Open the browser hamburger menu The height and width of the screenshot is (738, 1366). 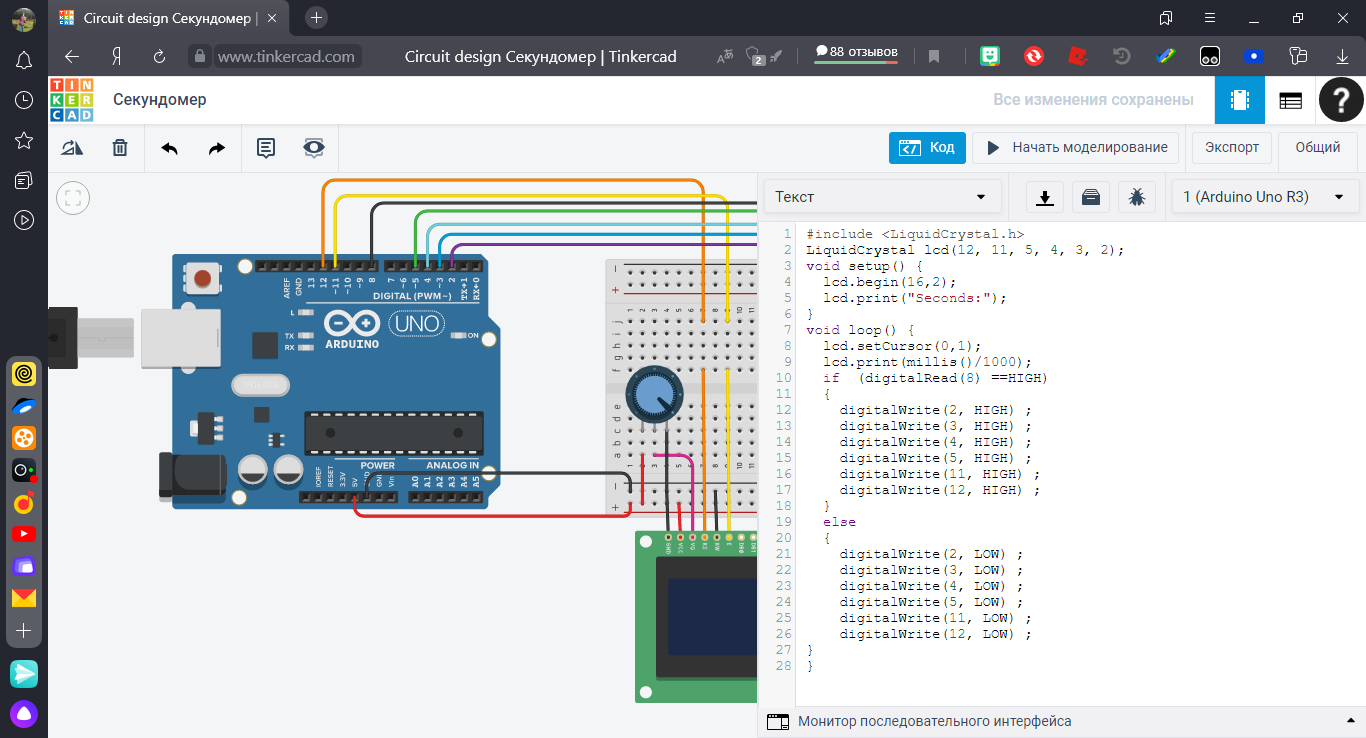click(1211, 18)
